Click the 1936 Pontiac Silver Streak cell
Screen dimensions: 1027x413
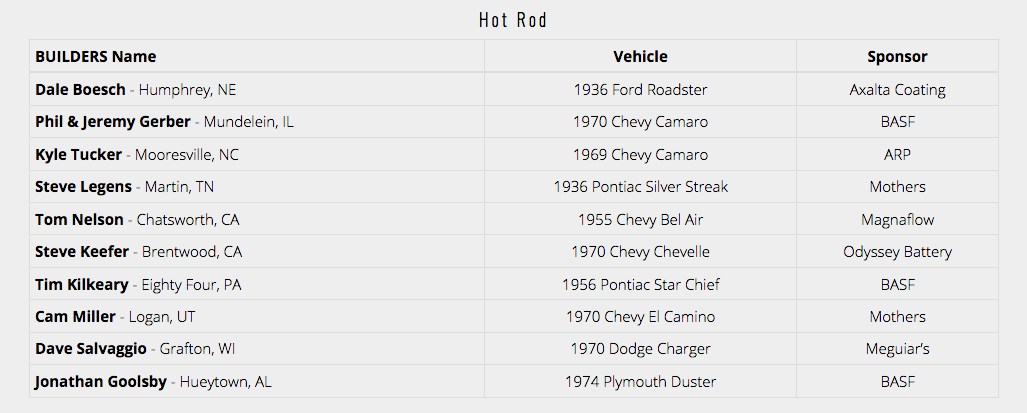(x=640, y=187)
